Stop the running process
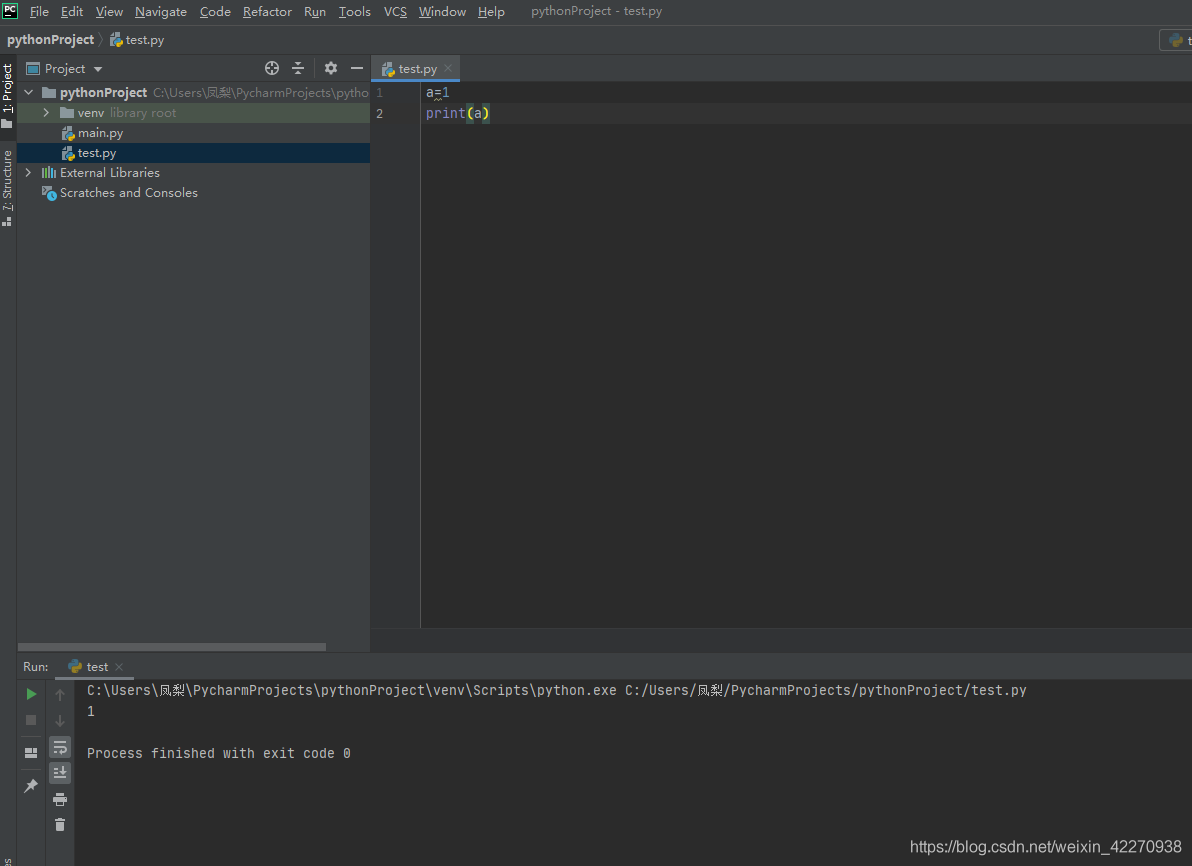 click(31, 721)
